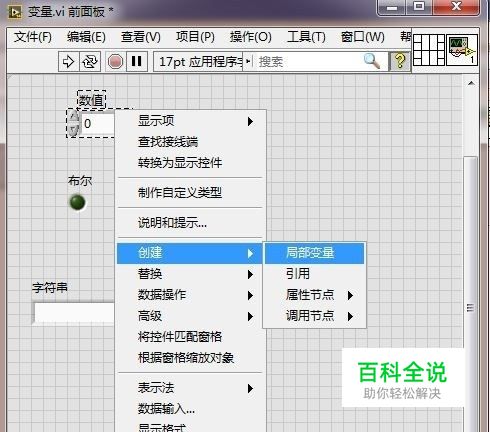Expand 属性节点 submenu
Viewport: 490px width, 432px height.
pos(315,295)
